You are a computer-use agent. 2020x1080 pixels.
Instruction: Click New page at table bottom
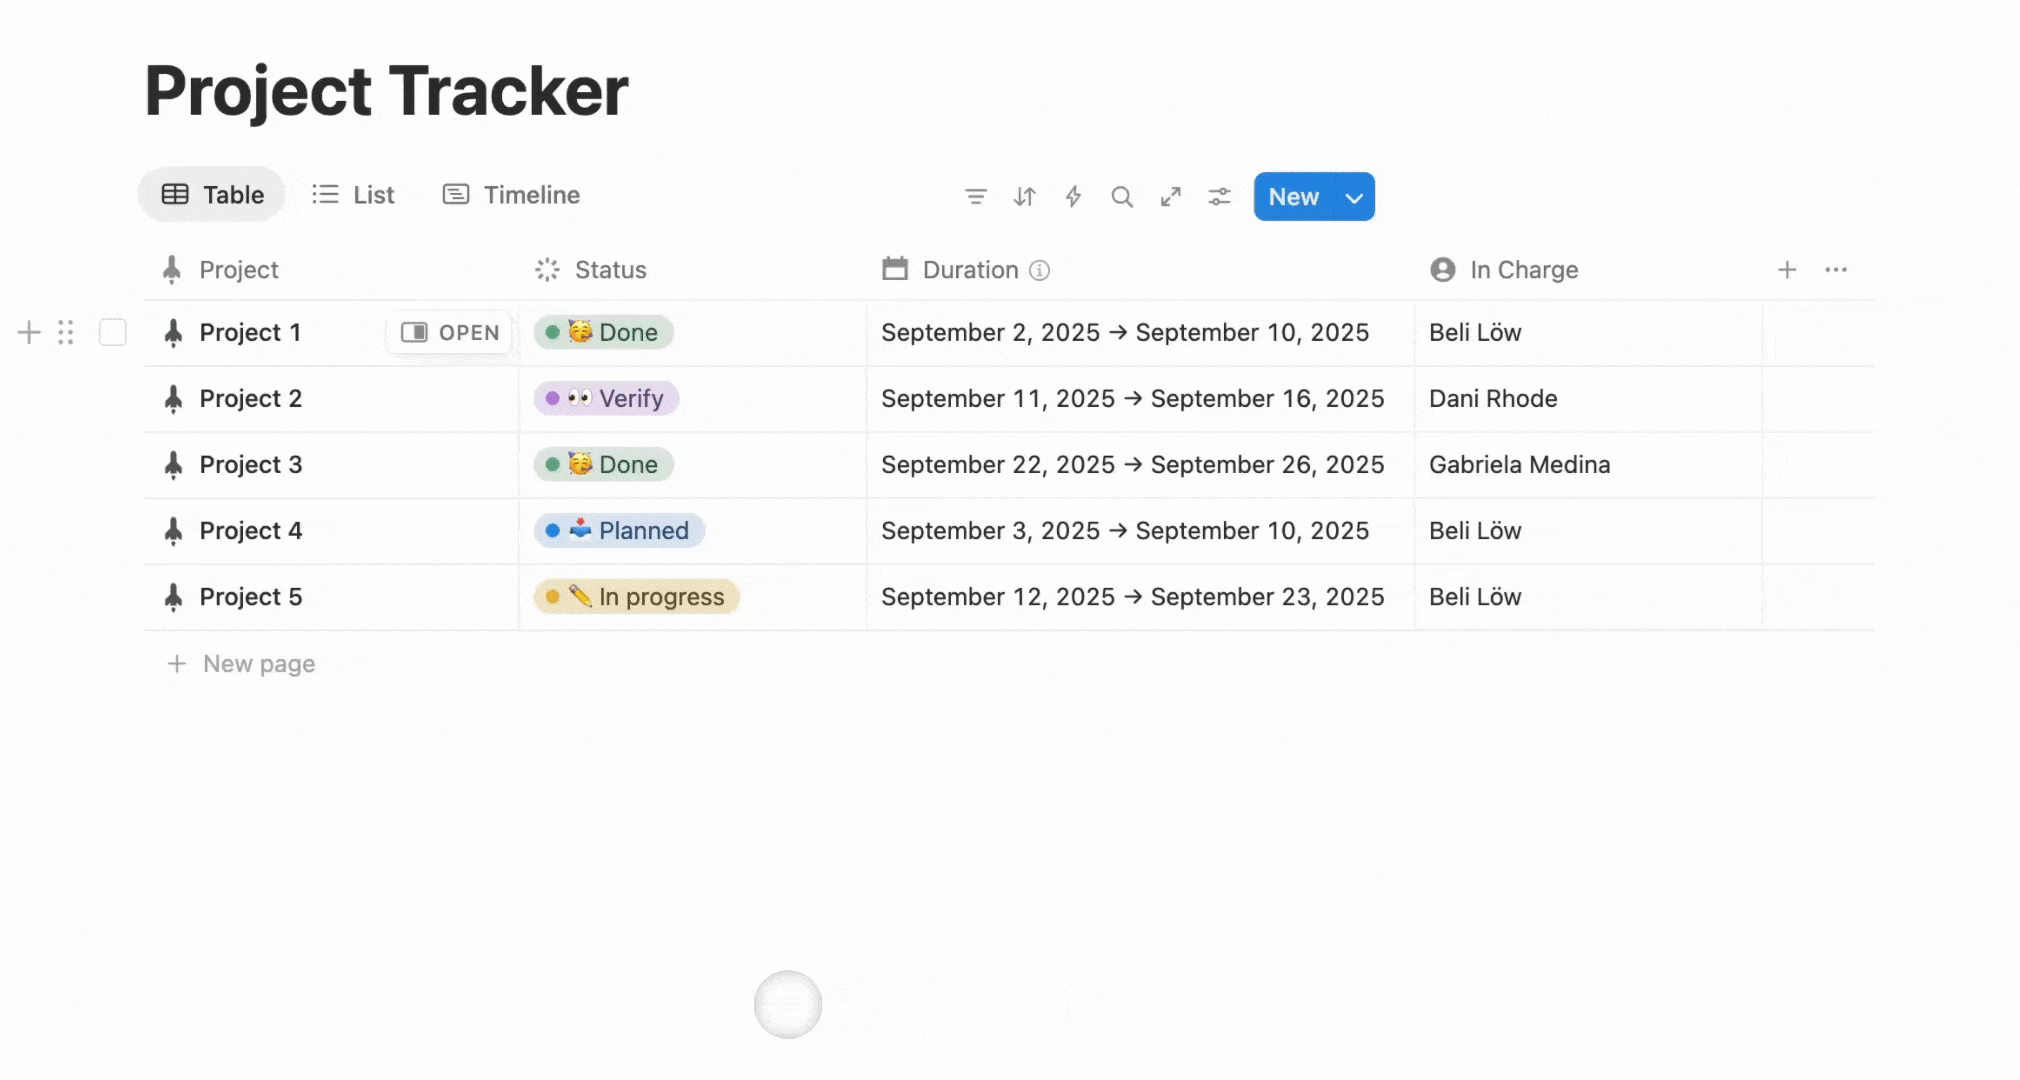pyautogui.click(x=241, y=664)
